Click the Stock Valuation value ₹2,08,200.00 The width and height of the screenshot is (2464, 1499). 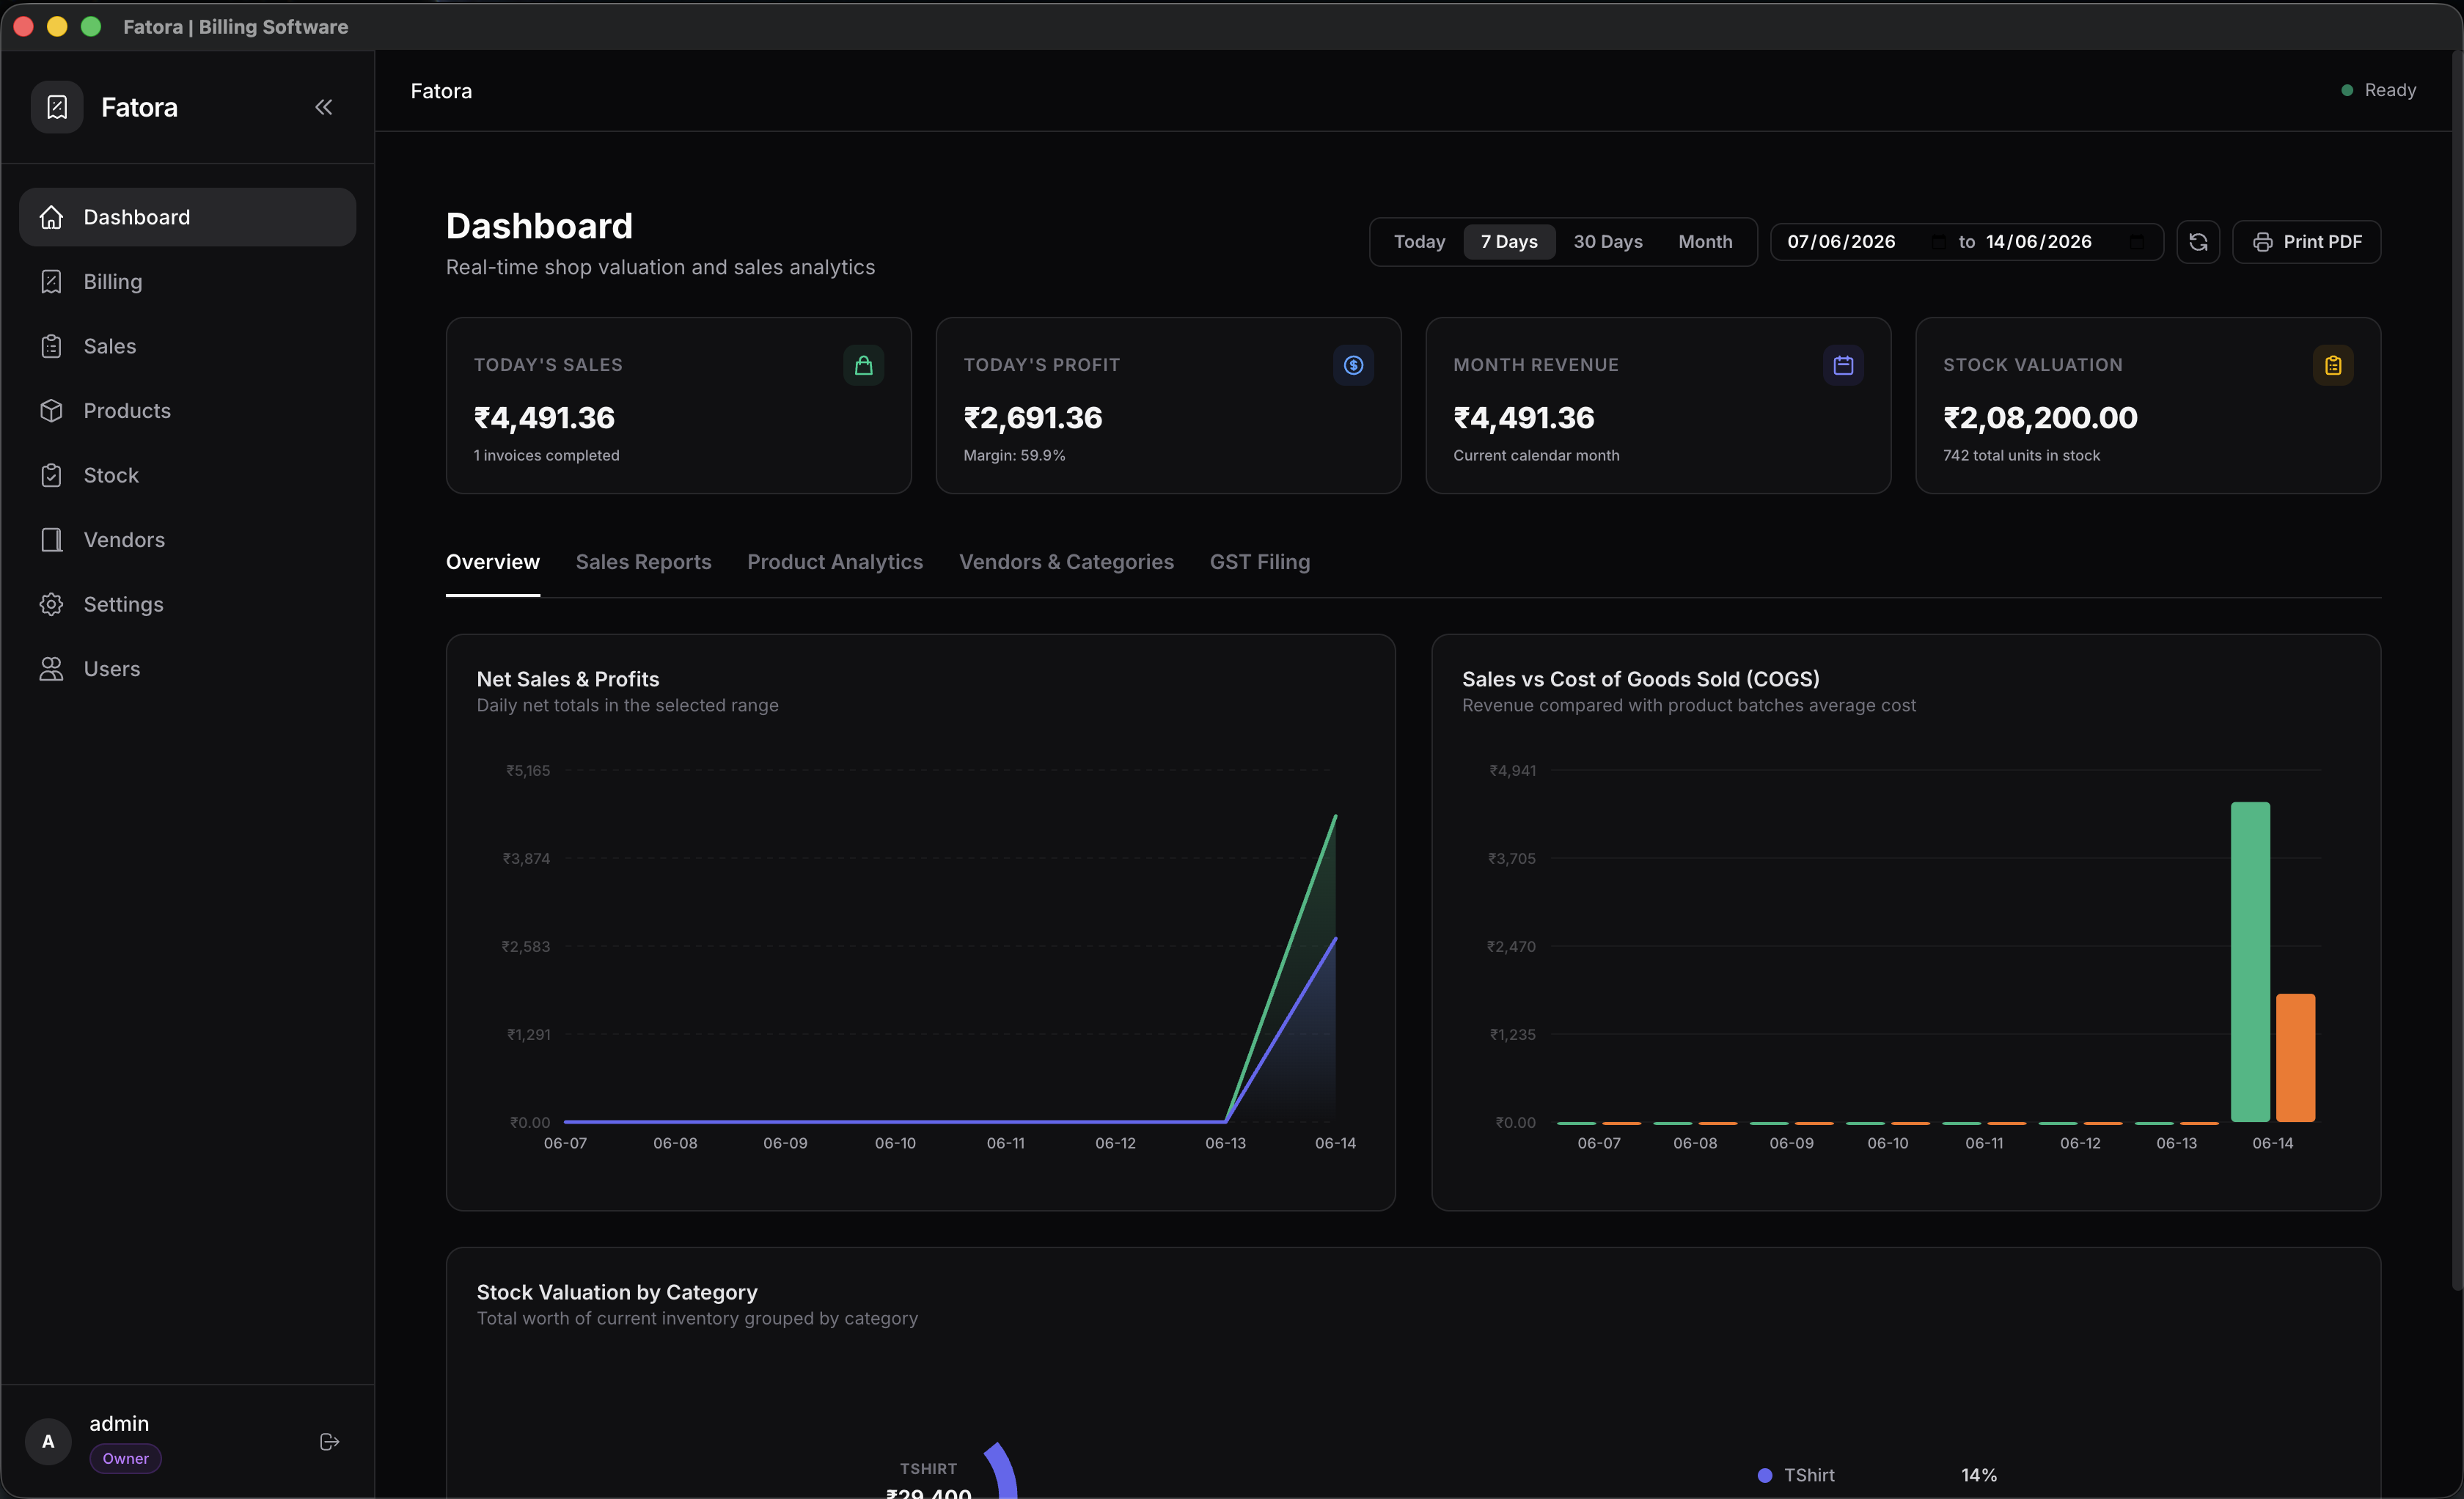tap(2040, 417)
